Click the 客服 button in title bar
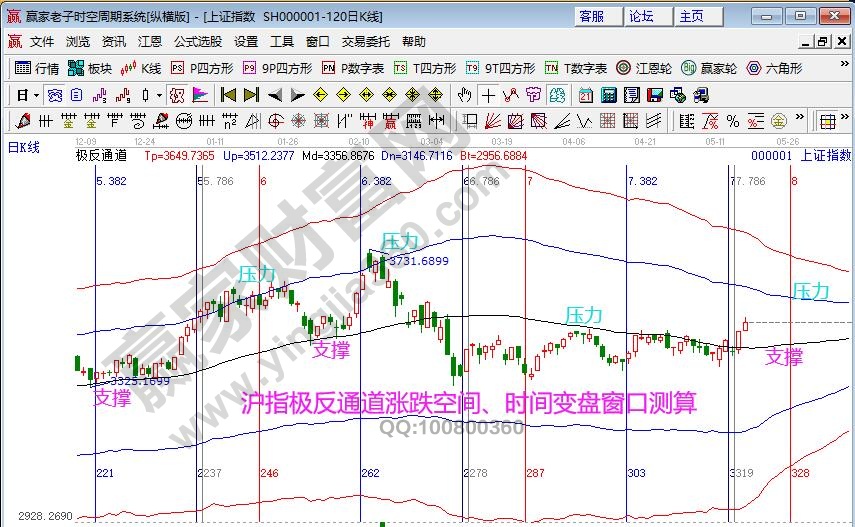855x527 pixels. 590,16
